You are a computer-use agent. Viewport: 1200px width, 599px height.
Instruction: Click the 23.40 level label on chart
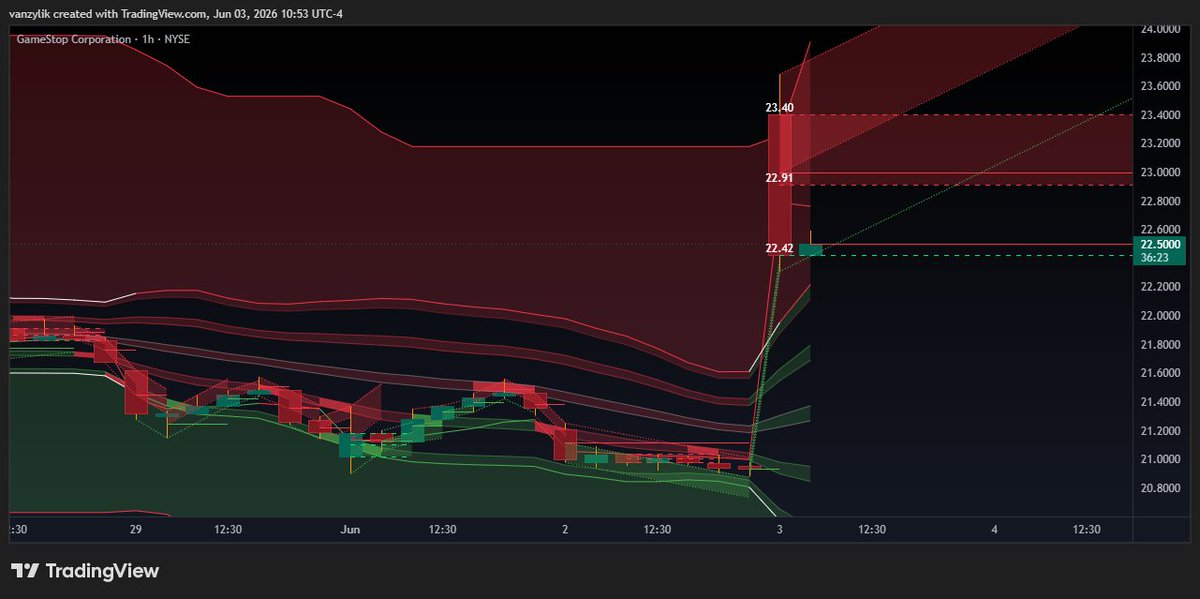(x=779, y=107)
